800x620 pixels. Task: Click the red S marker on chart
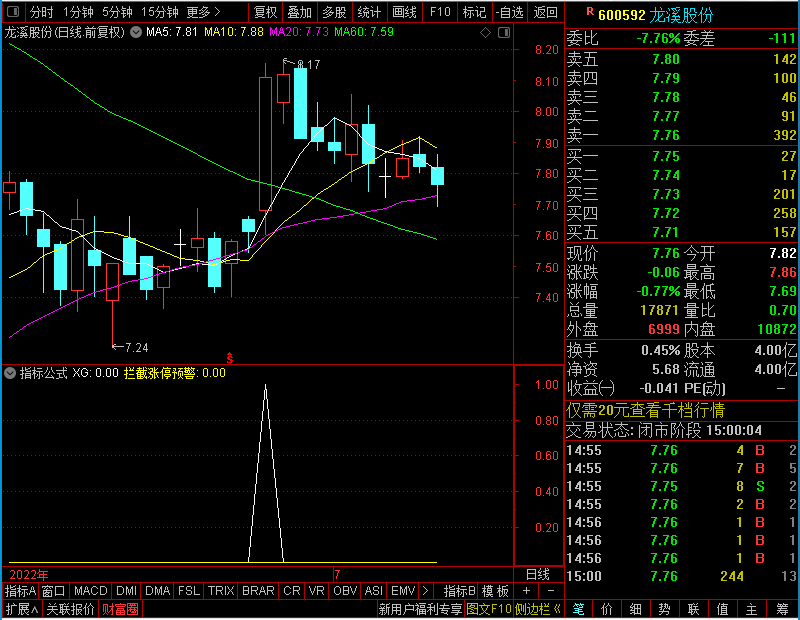(x=230, y=358)
